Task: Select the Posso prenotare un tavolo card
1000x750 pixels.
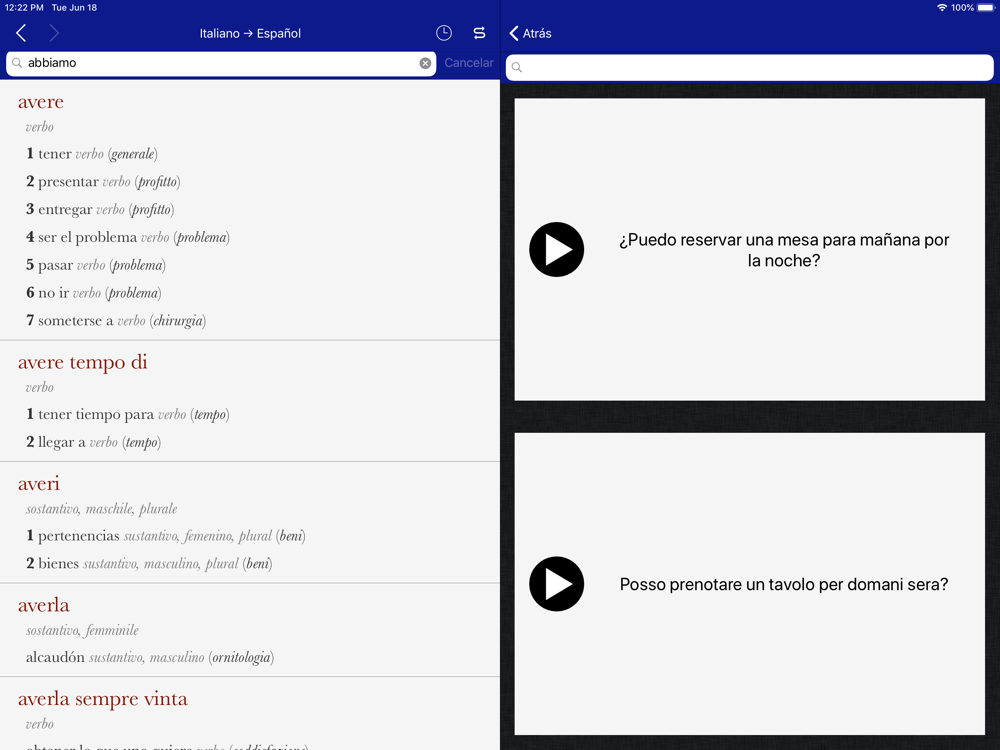Action: point(749,584)
